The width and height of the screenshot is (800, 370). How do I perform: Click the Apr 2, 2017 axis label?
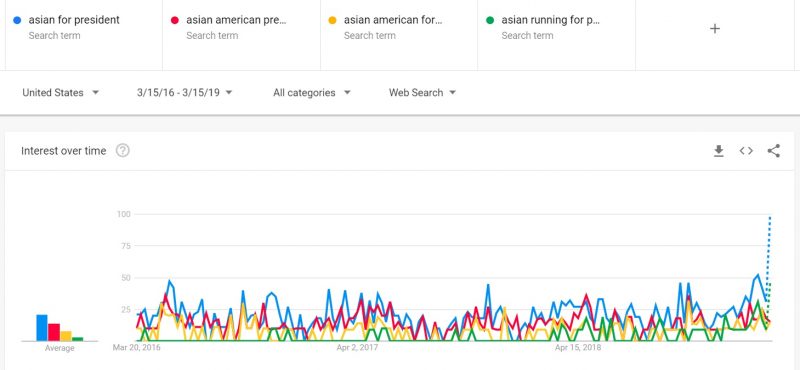tap(357, 348)
